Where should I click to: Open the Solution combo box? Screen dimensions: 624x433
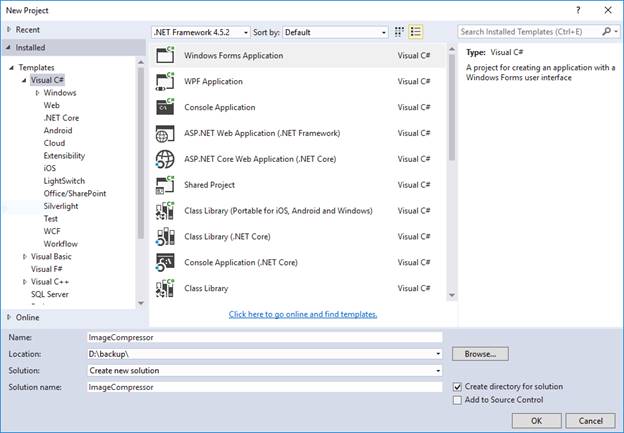[265, 371]
